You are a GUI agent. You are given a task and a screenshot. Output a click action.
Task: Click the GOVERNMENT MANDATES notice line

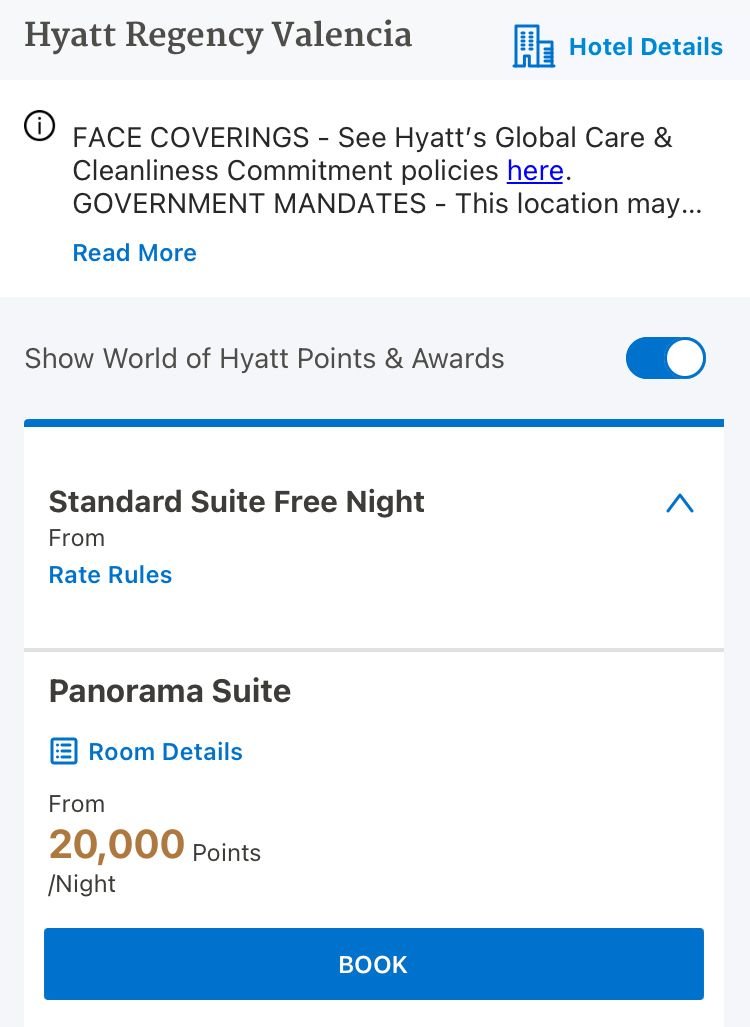coord(387,204)
